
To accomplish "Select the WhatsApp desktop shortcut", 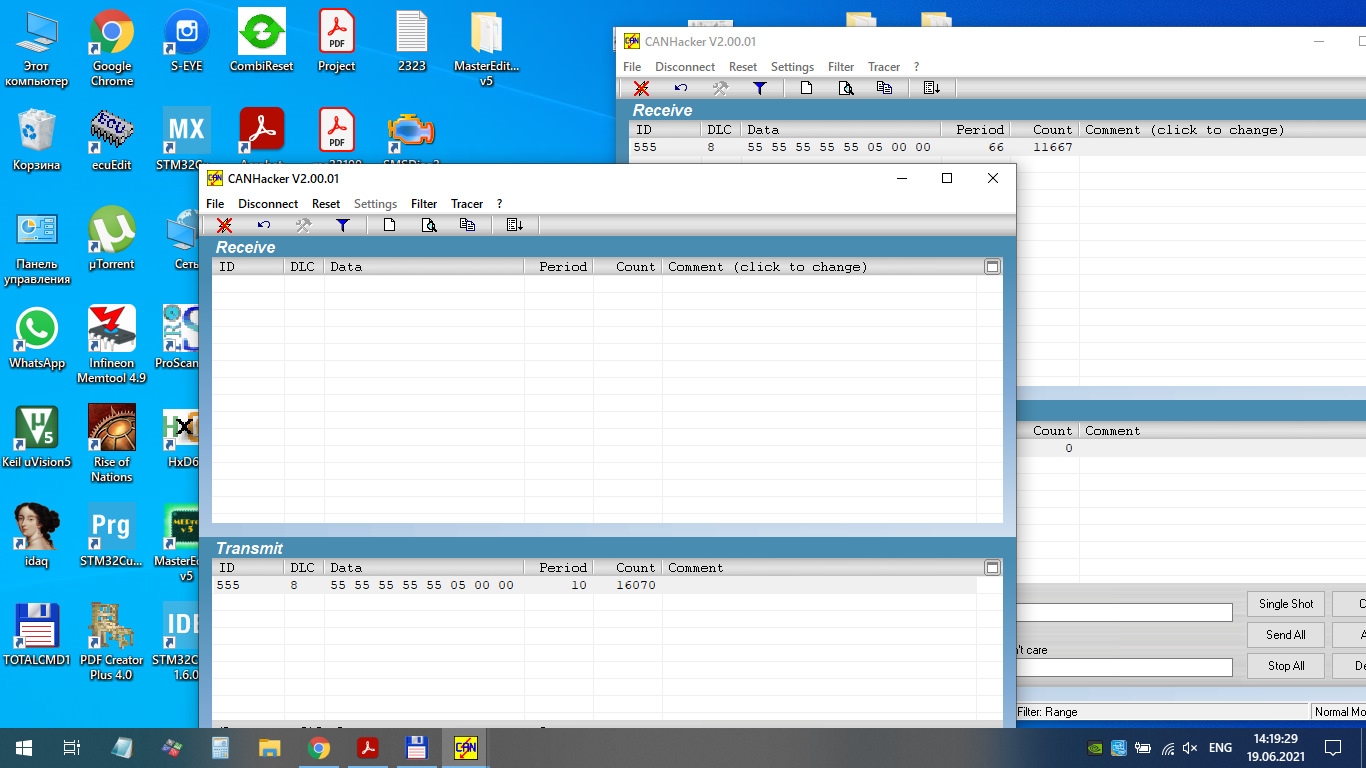I will [37, 338].
